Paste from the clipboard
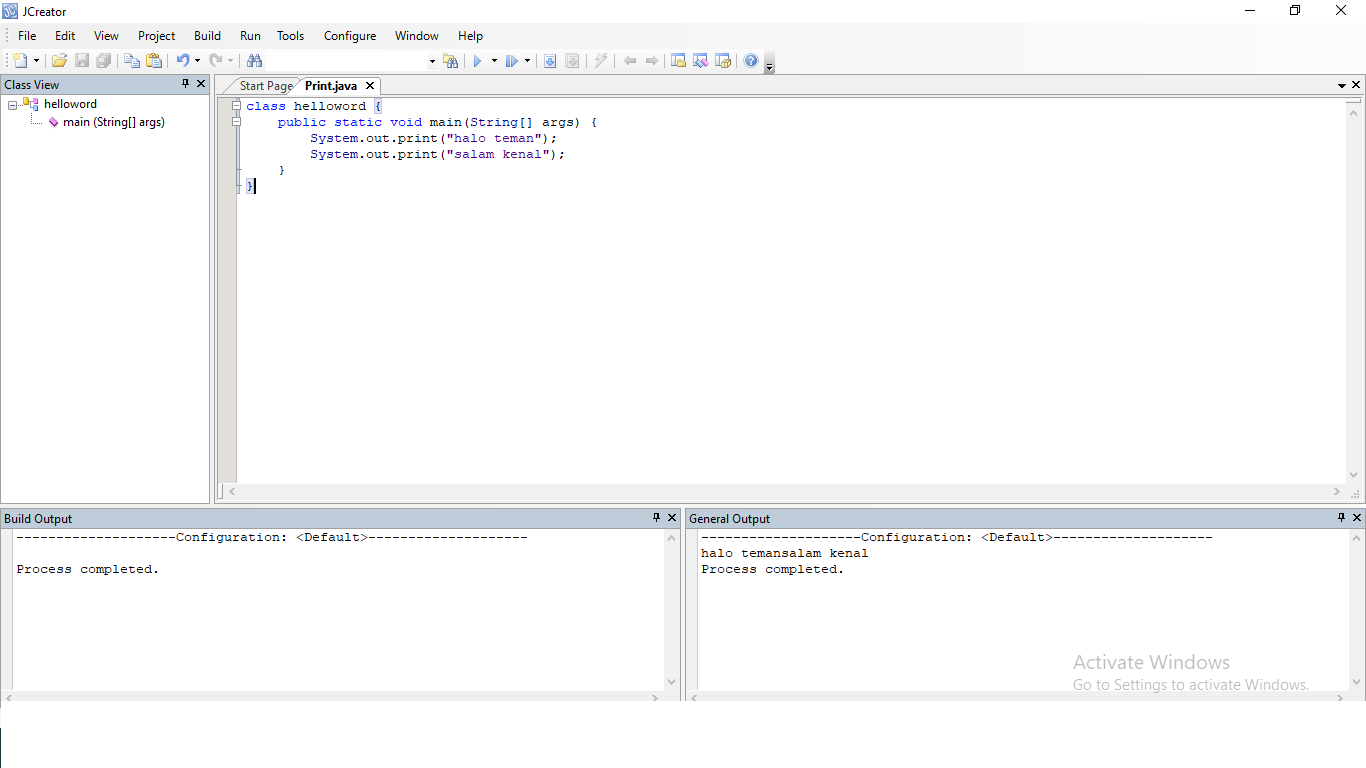 pos(154,60)
